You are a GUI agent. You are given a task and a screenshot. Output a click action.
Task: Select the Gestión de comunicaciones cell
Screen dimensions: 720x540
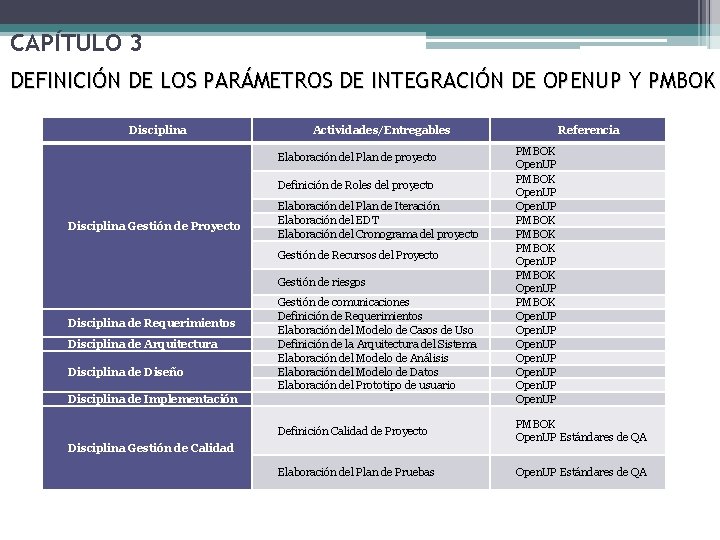pos(371,302)
